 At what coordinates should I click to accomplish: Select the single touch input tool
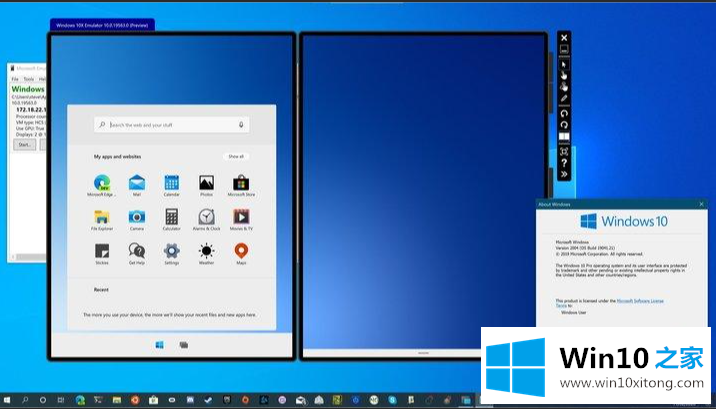564,75
